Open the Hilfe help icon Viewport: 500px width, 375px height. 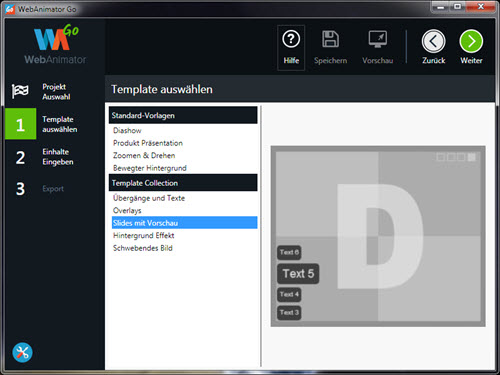point(291,39)
